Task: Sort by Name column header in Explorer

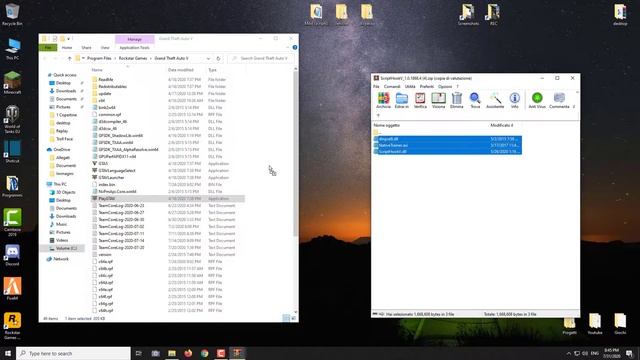Action: tap(97, 70)
